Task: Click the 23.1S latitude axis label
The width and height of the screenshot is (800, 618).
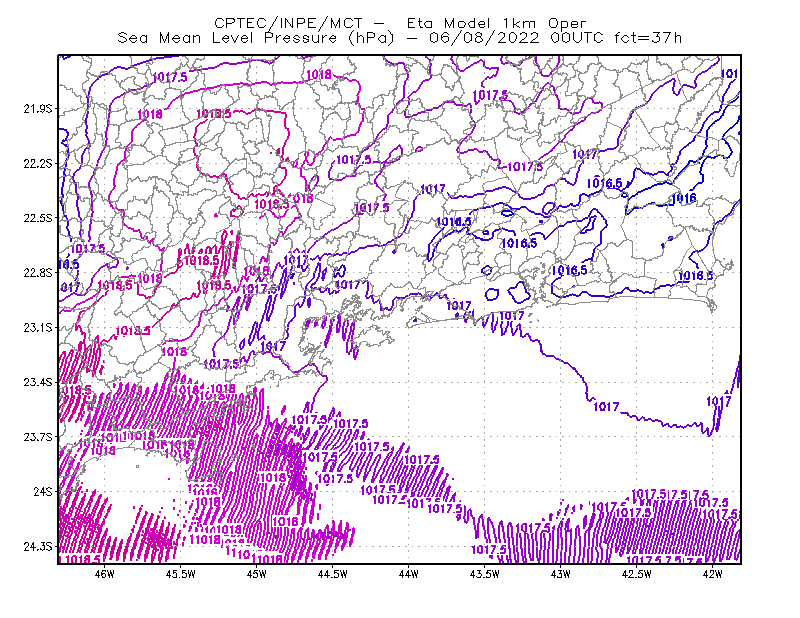Action: tap(38, 327)
